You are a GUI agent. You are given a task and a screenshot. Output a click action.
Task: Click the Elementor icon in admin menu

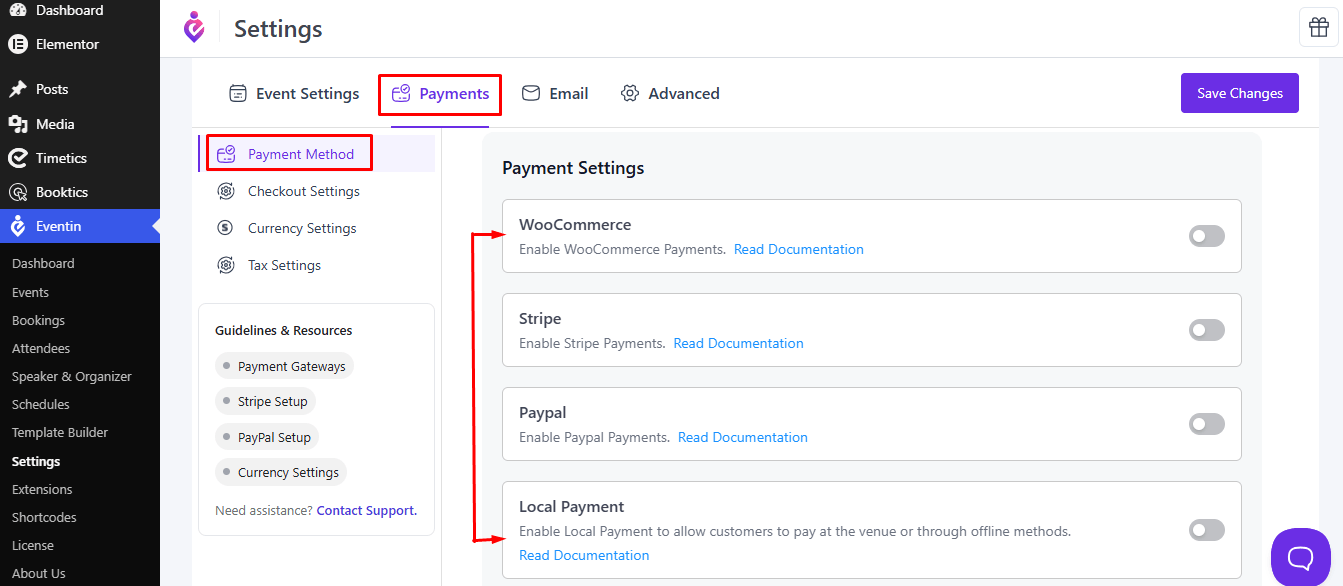tap(17, 44)
